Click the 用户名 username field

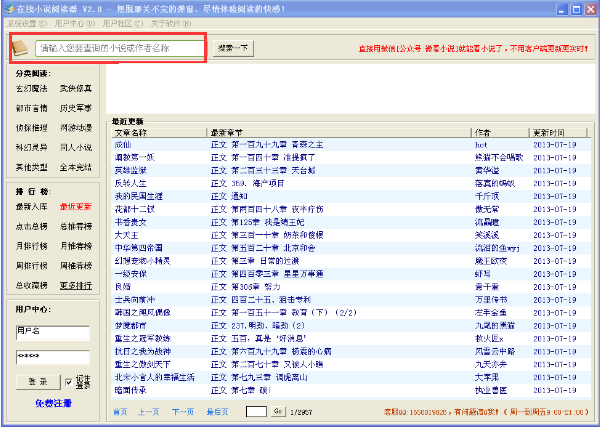coord(50,331)
